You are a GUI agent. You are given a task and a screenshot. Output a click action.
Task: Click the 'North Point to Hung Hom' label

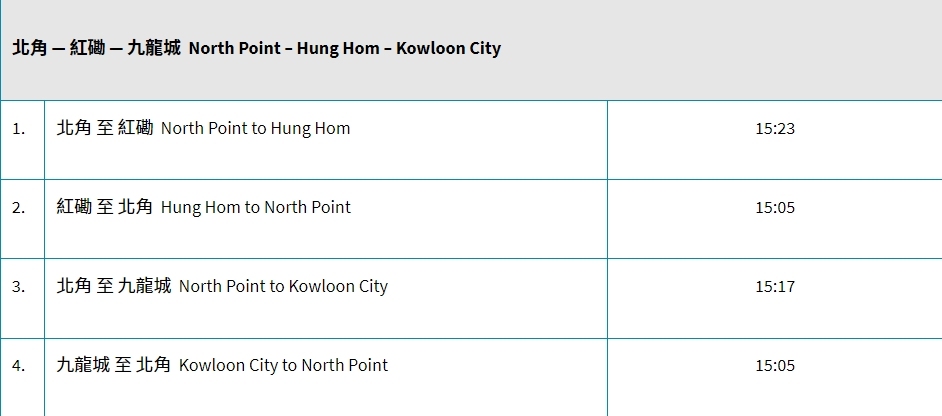pyautogui.click(x=255, y=128)
